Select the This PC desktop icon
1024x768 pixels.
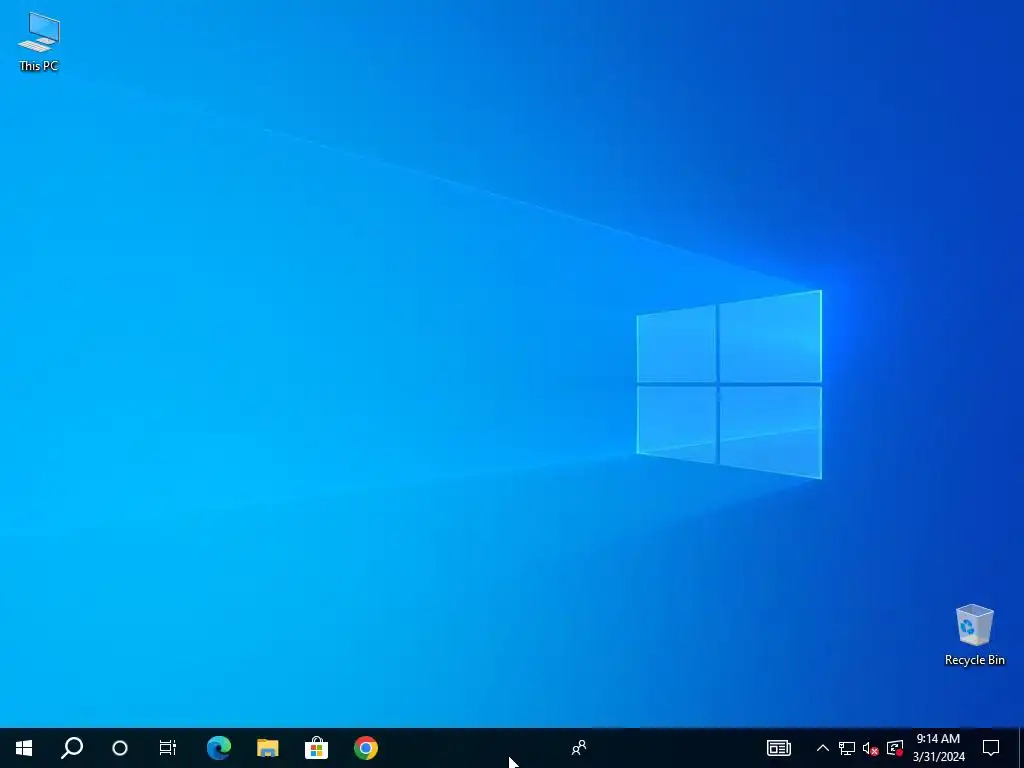[x=39, y=42]
